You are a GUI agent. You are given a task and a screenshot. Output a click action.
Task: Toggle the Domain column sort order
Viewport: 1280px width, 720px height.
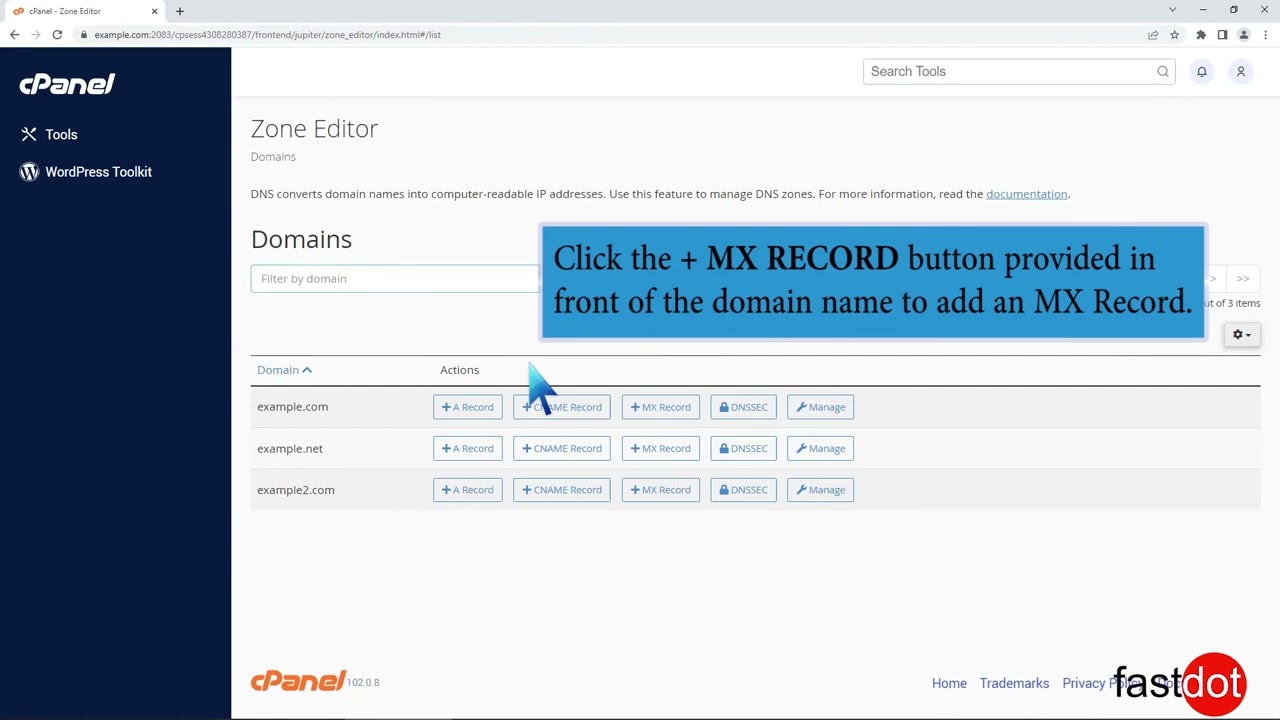tap(284, 369)
